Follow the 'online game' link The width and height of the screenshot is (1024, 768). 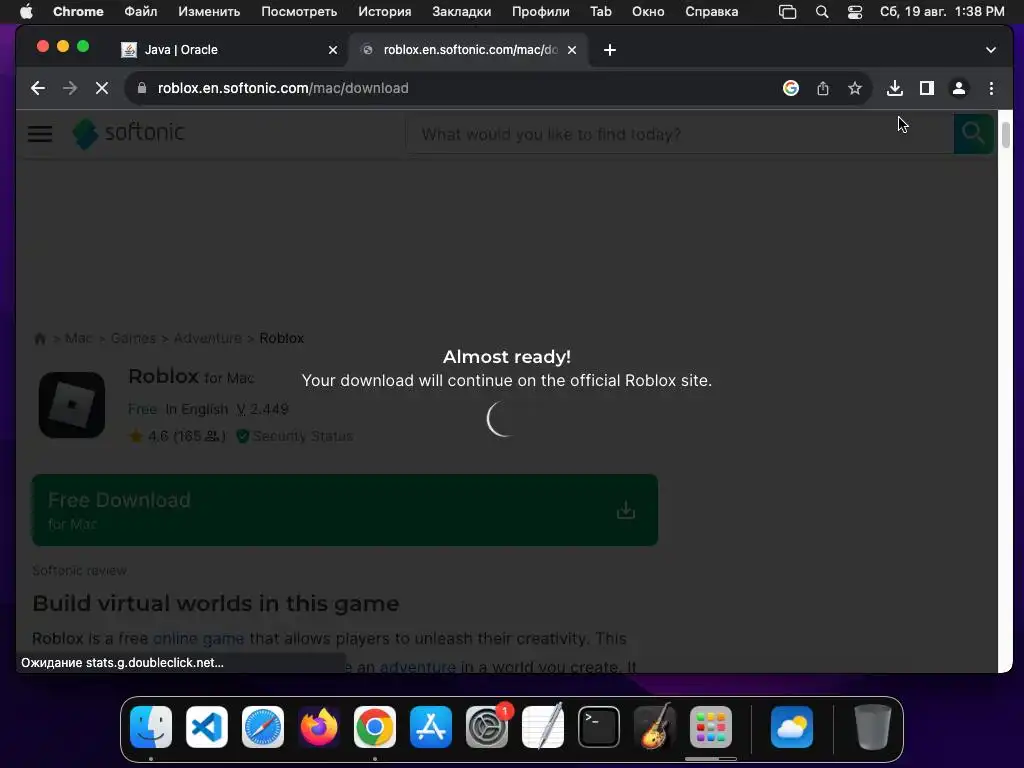pos(199,638)
